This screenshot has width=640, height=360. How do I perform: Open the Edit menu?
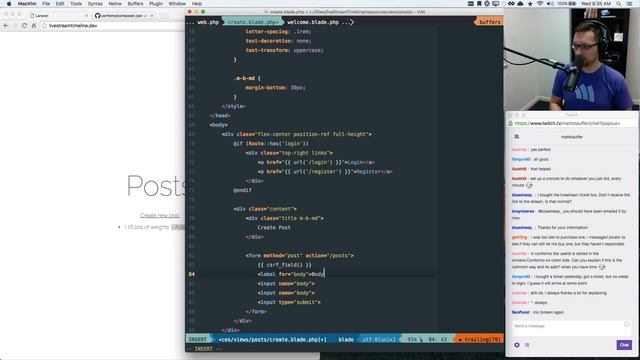tap(60, 4)
